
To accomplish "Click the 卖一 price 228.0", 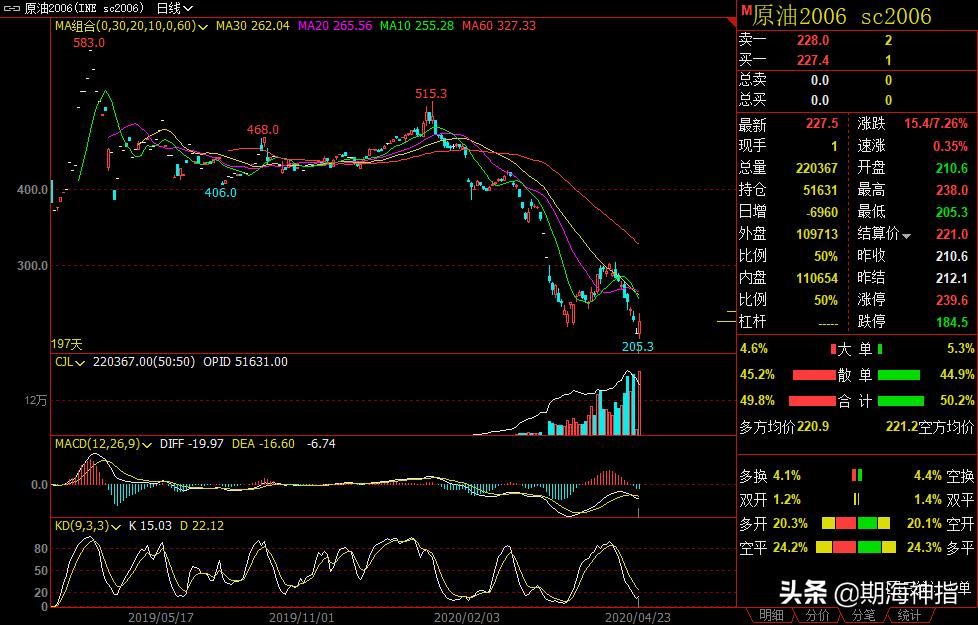I will (x=813, y=41).
